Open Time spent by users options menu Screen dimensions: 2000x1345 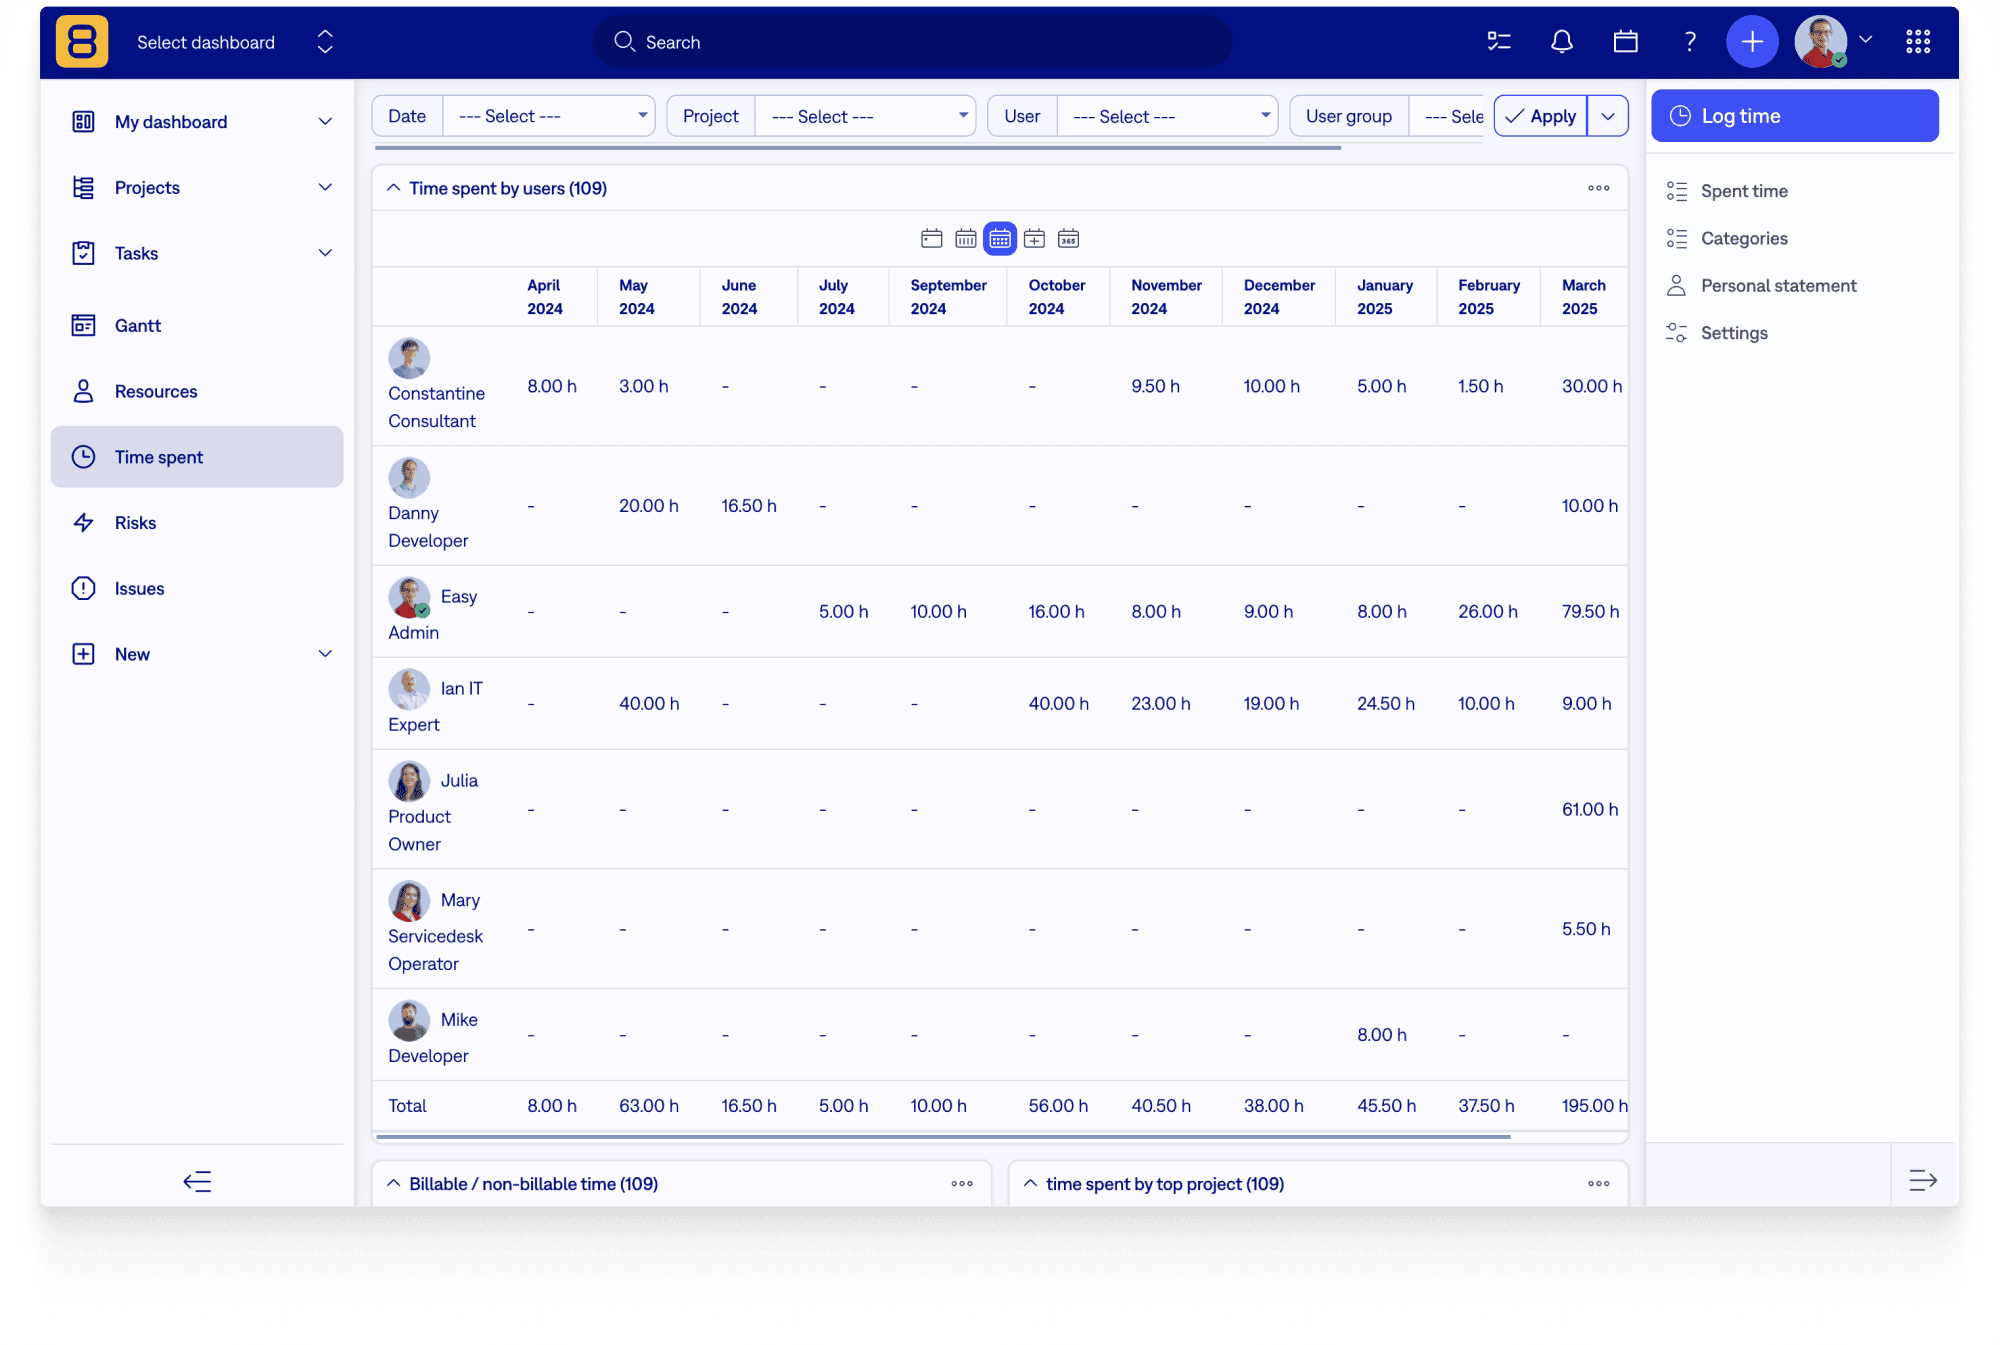(x=1599, y=188)
